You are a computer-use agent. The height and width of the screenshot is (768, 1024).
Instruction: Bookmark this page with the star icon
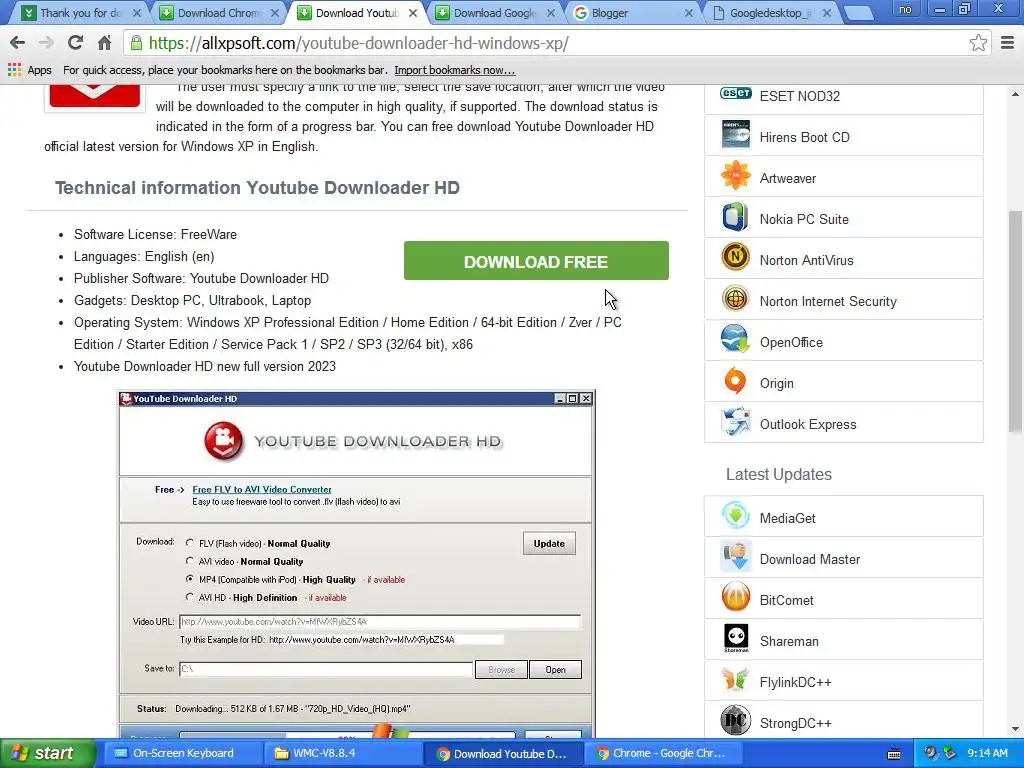978,43
